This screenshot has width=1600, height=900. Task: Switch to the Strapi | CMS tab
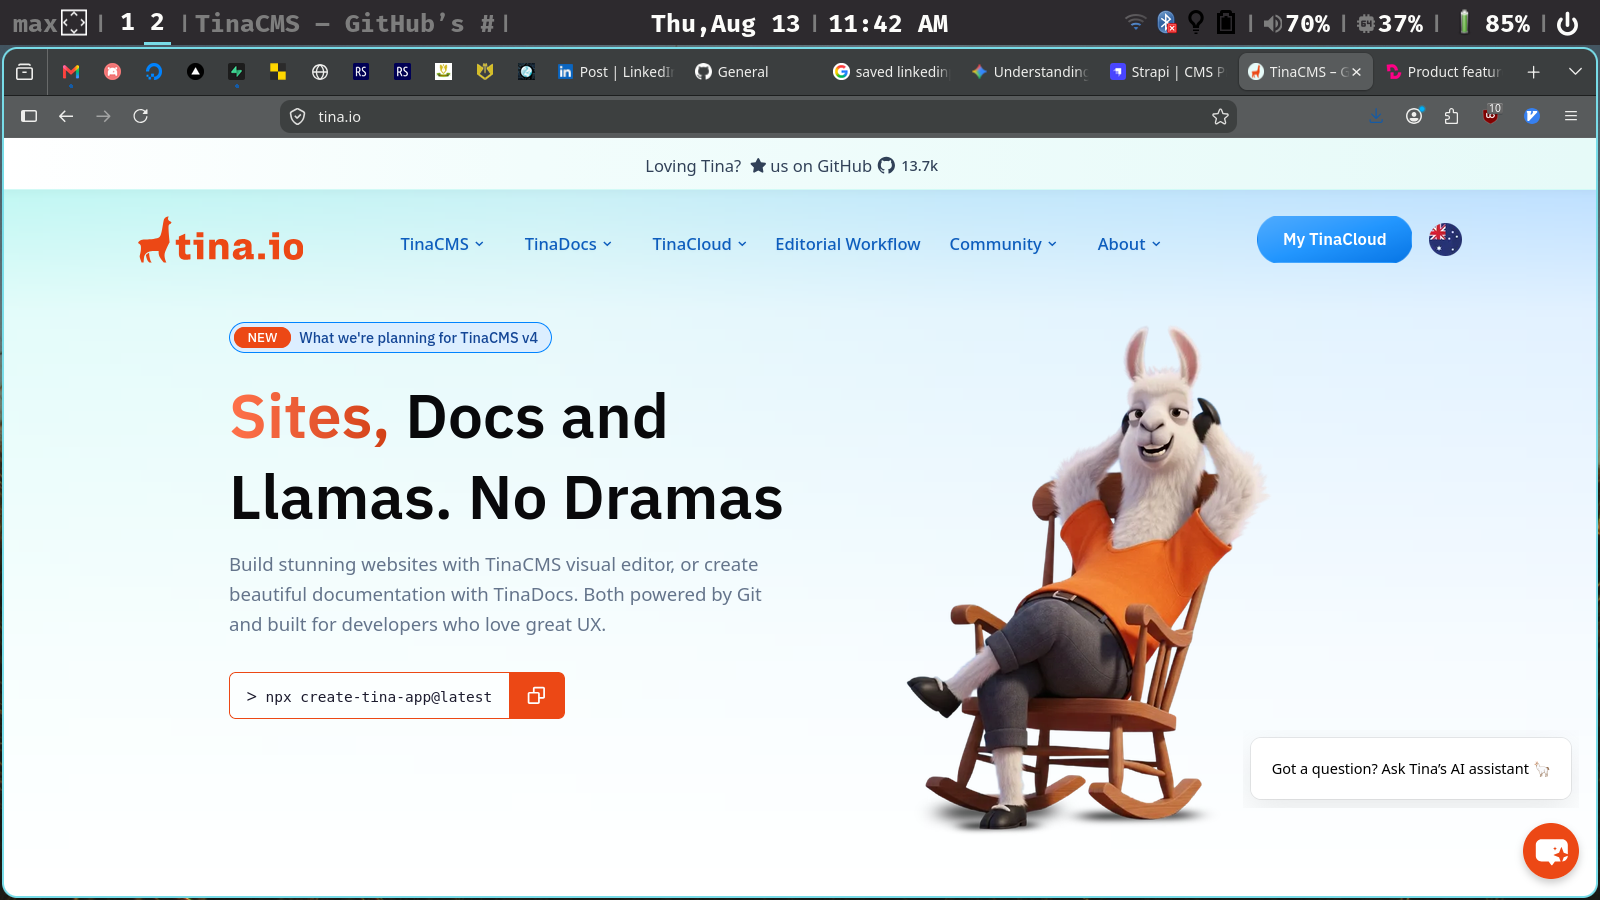[1167, 72]
